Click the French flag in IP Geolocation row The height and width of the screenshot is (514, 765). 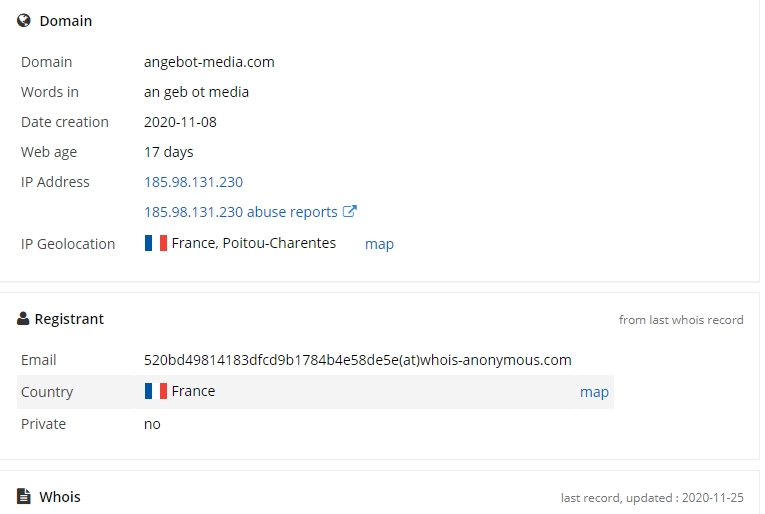[x=155, y=243]
